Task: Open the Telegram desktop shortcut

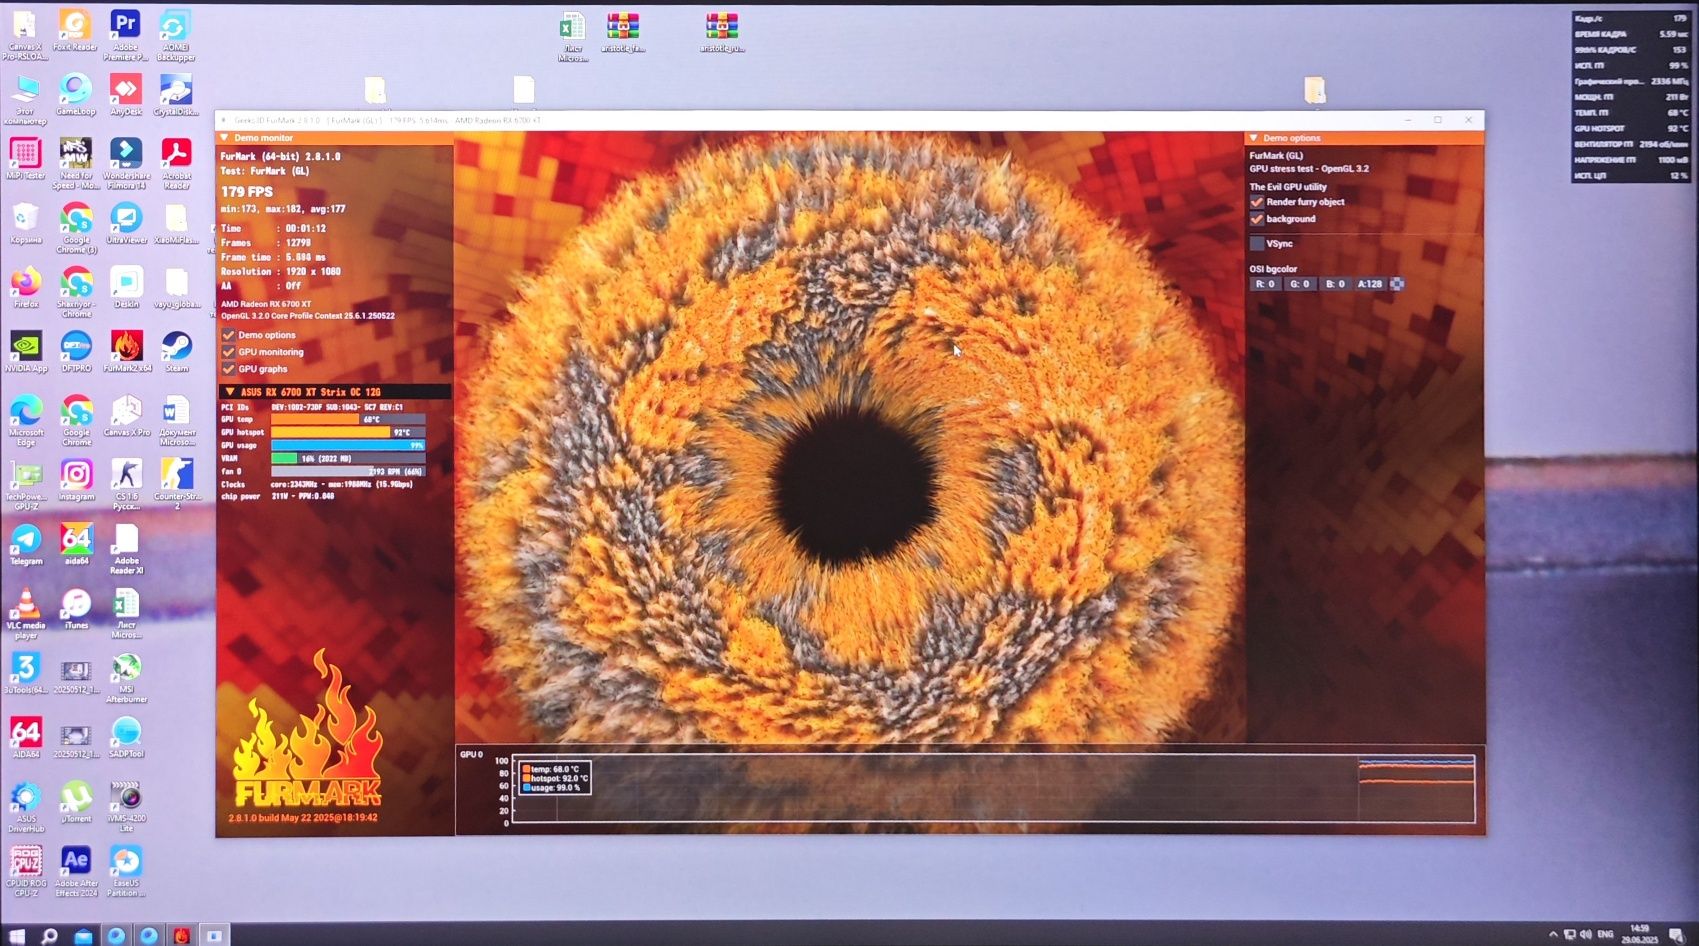Action: pos(25,544)
